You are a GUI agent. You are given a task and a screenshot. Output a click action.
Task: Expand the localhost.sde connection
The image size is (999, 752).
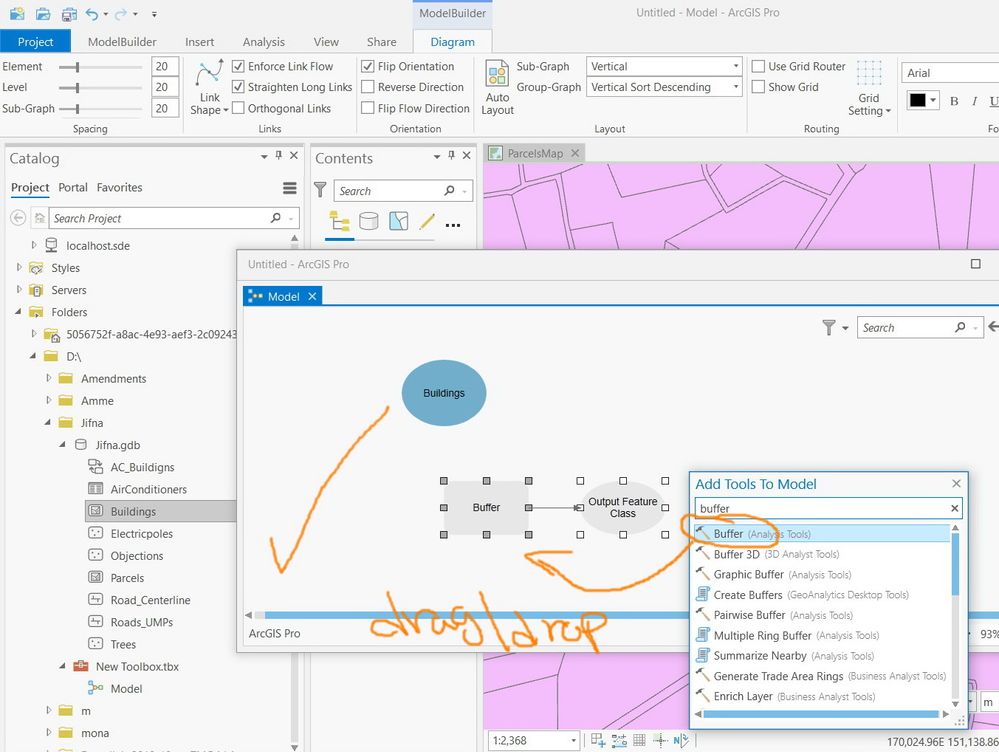pos(34,245)
